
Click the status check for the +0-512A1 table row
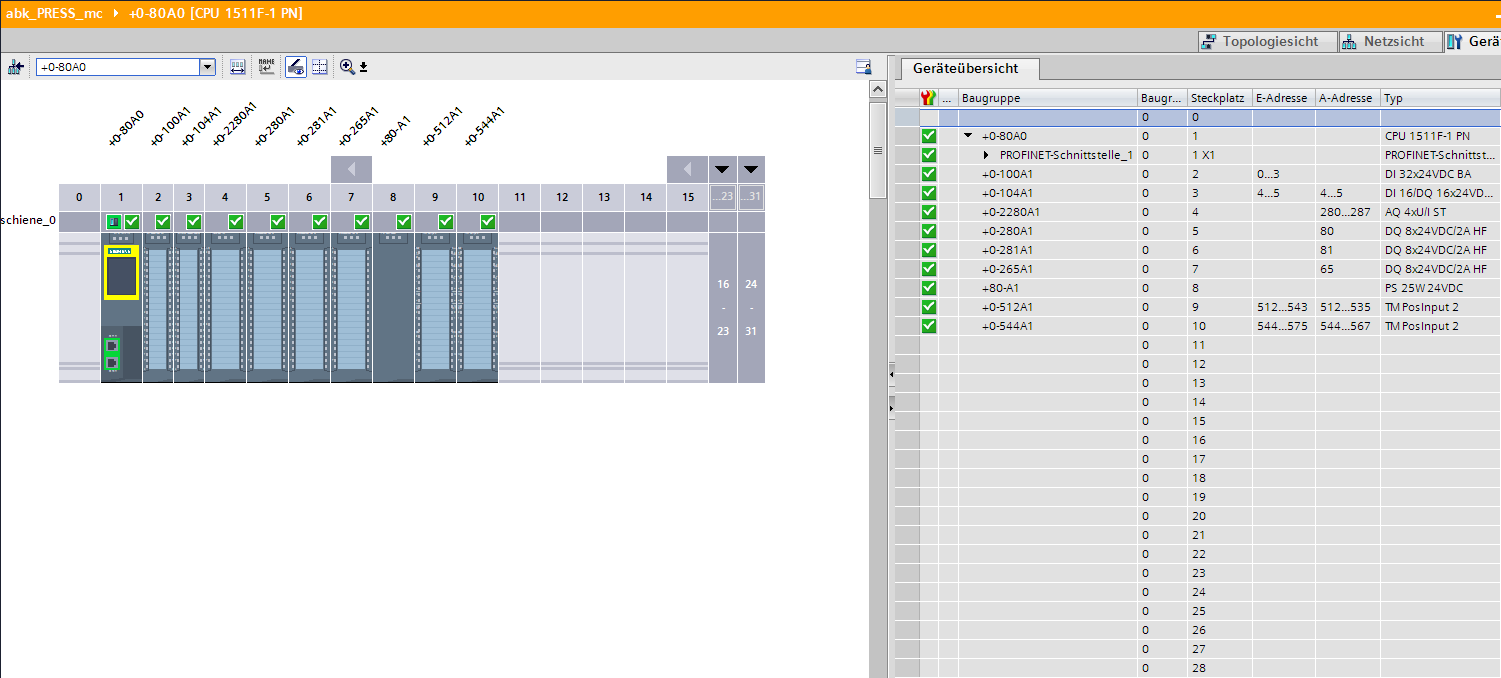(x=929, y=307)
